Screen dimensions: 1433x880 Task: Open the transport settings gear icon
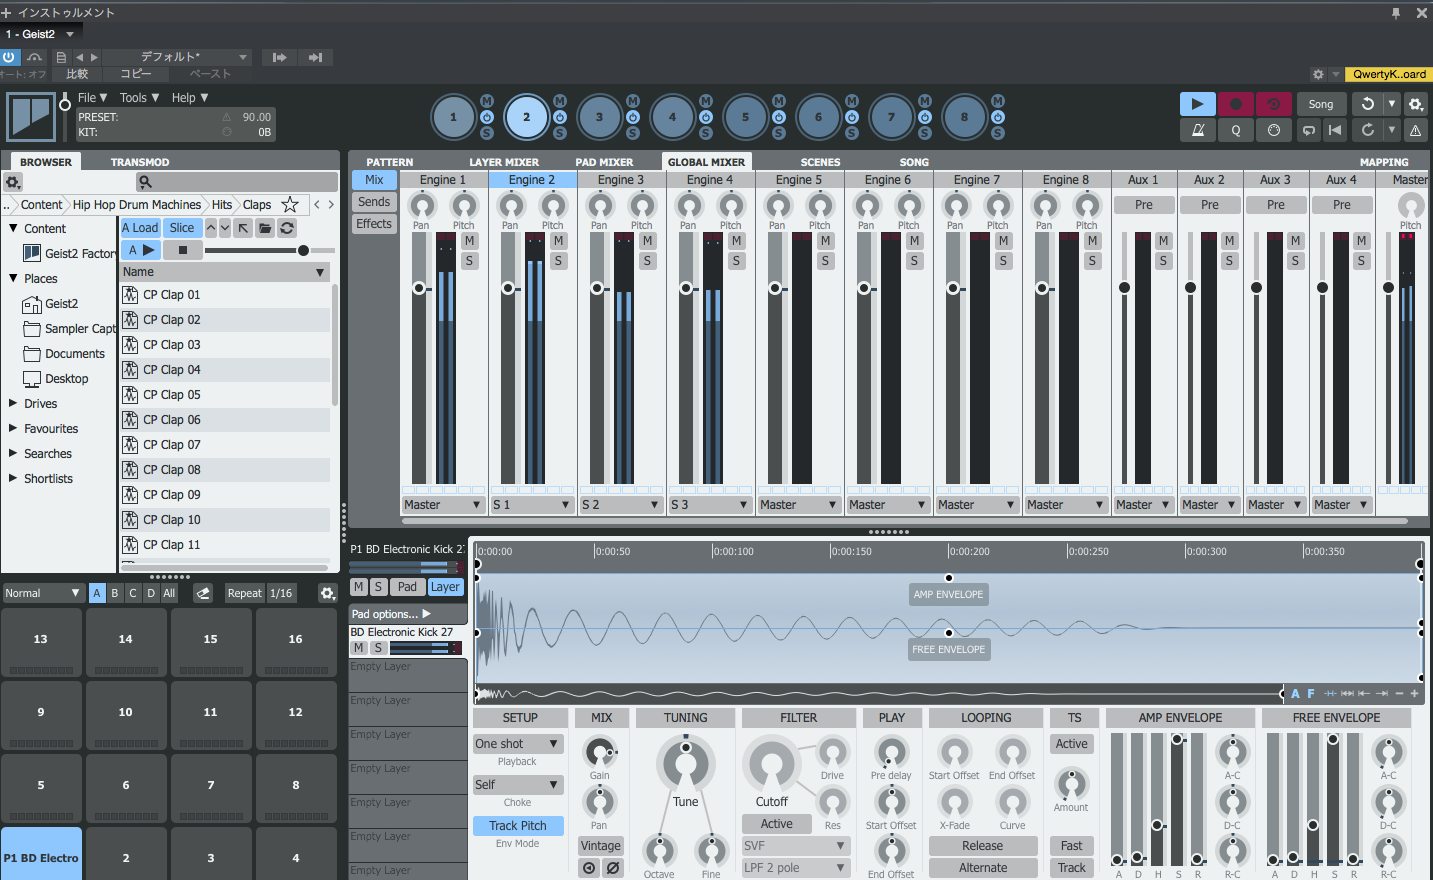[x=1415, y=104]
